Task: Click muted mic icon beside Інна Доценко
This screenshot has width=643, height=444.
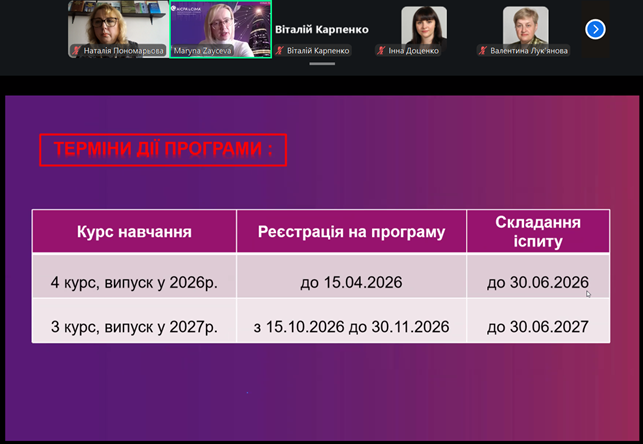Action: click(x=382, y=50)
